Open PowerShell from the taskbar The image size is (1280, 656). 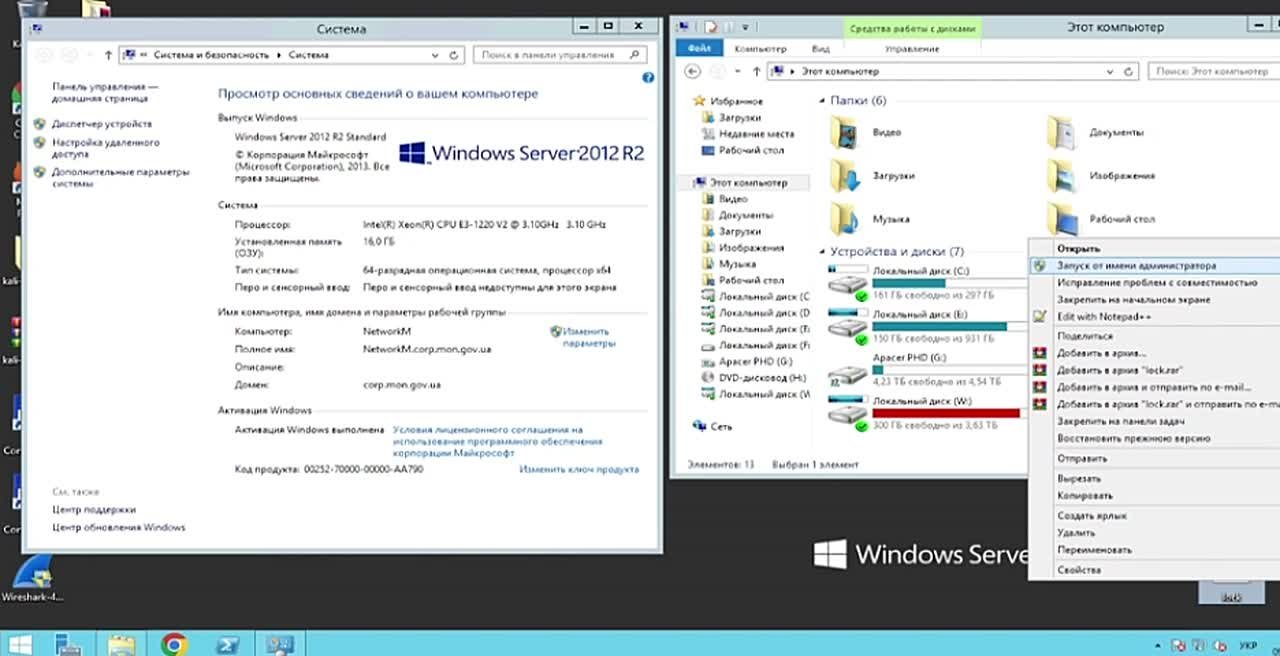(227, 645)
